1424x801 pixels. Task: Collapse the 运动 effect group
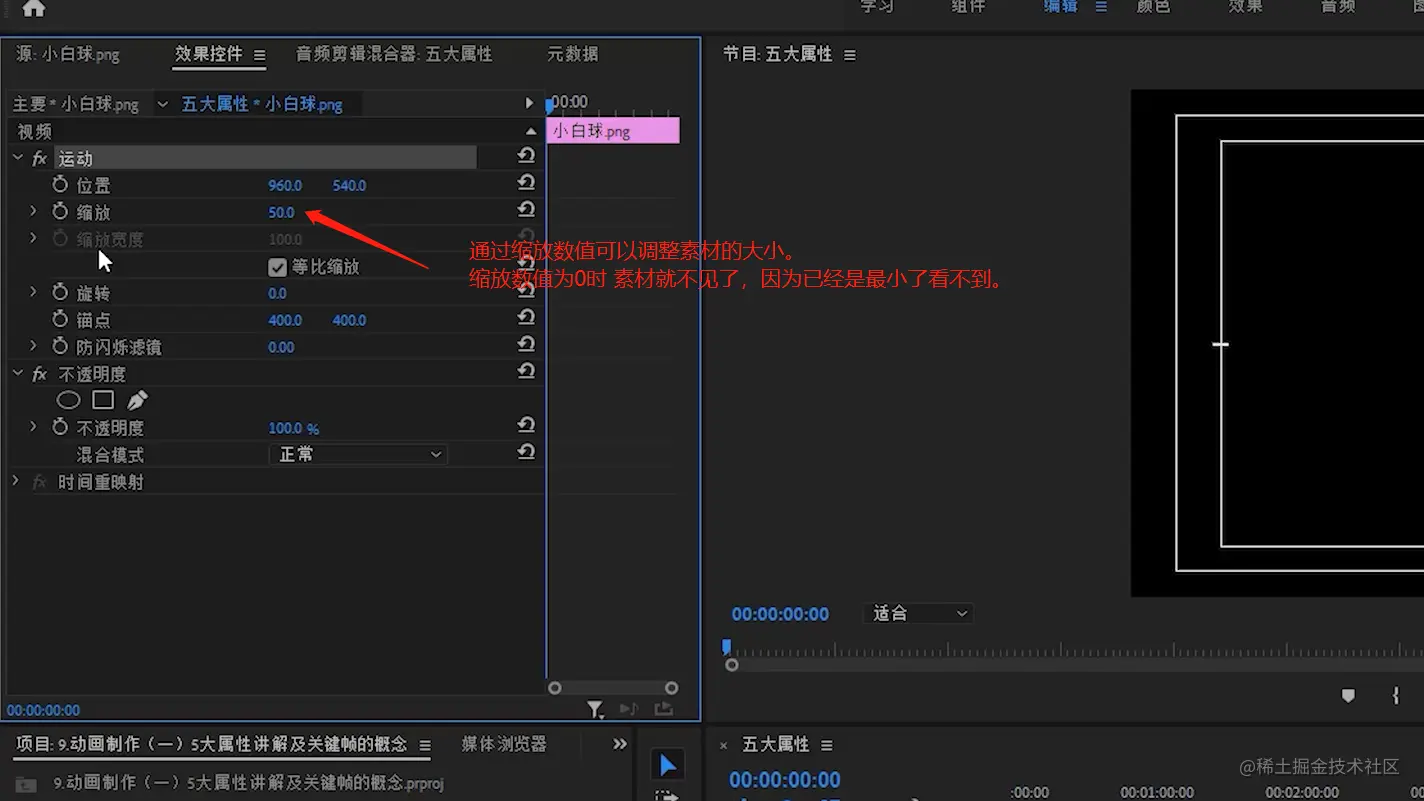tap(17, 158)
